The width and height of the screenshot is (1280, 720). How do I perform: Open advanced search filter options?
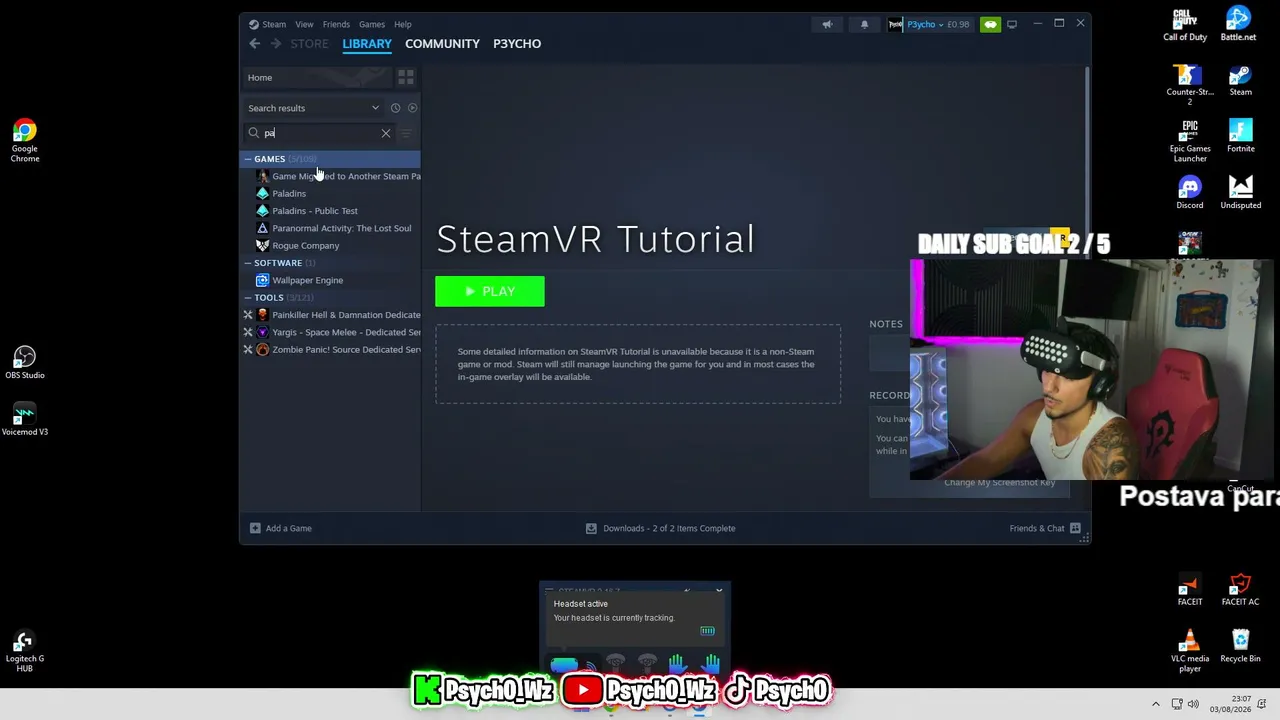click(x=406, y=133)
